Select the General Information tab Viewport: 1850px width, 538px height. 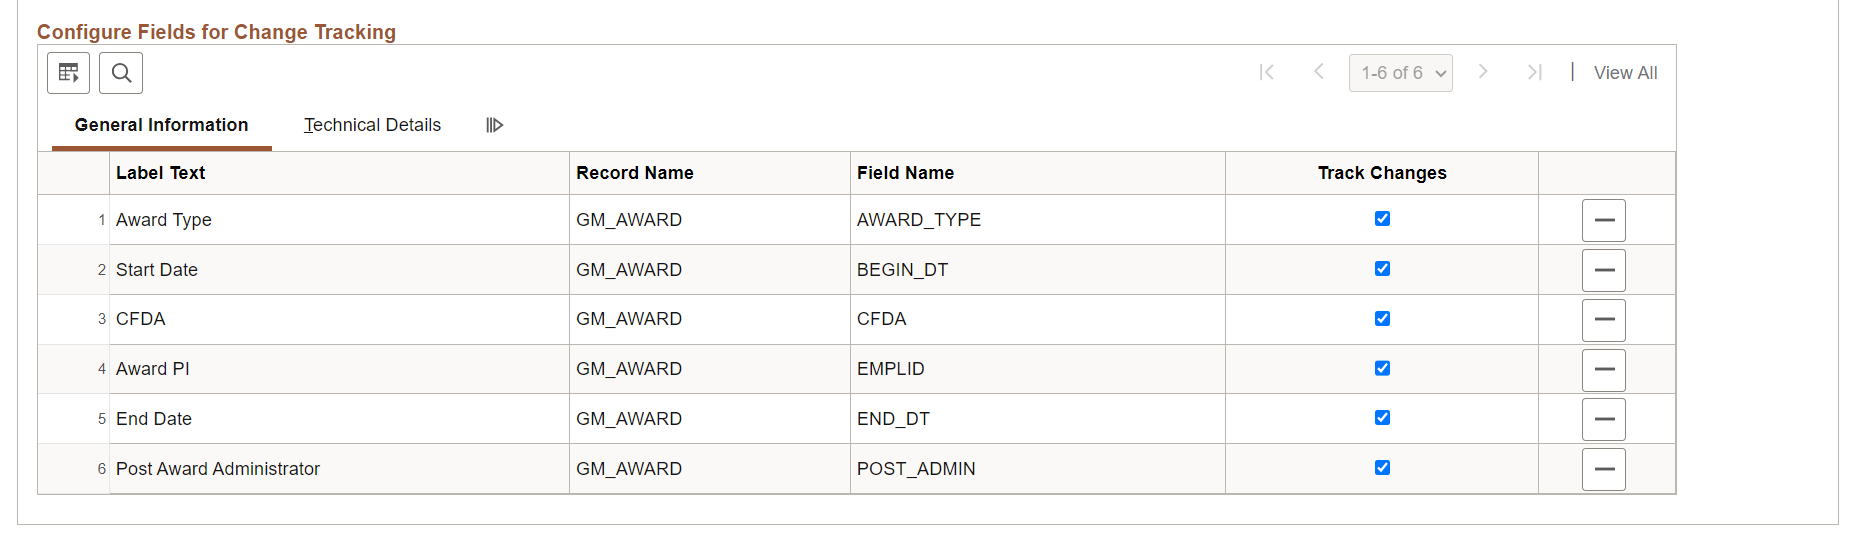(x=161, y=125)
